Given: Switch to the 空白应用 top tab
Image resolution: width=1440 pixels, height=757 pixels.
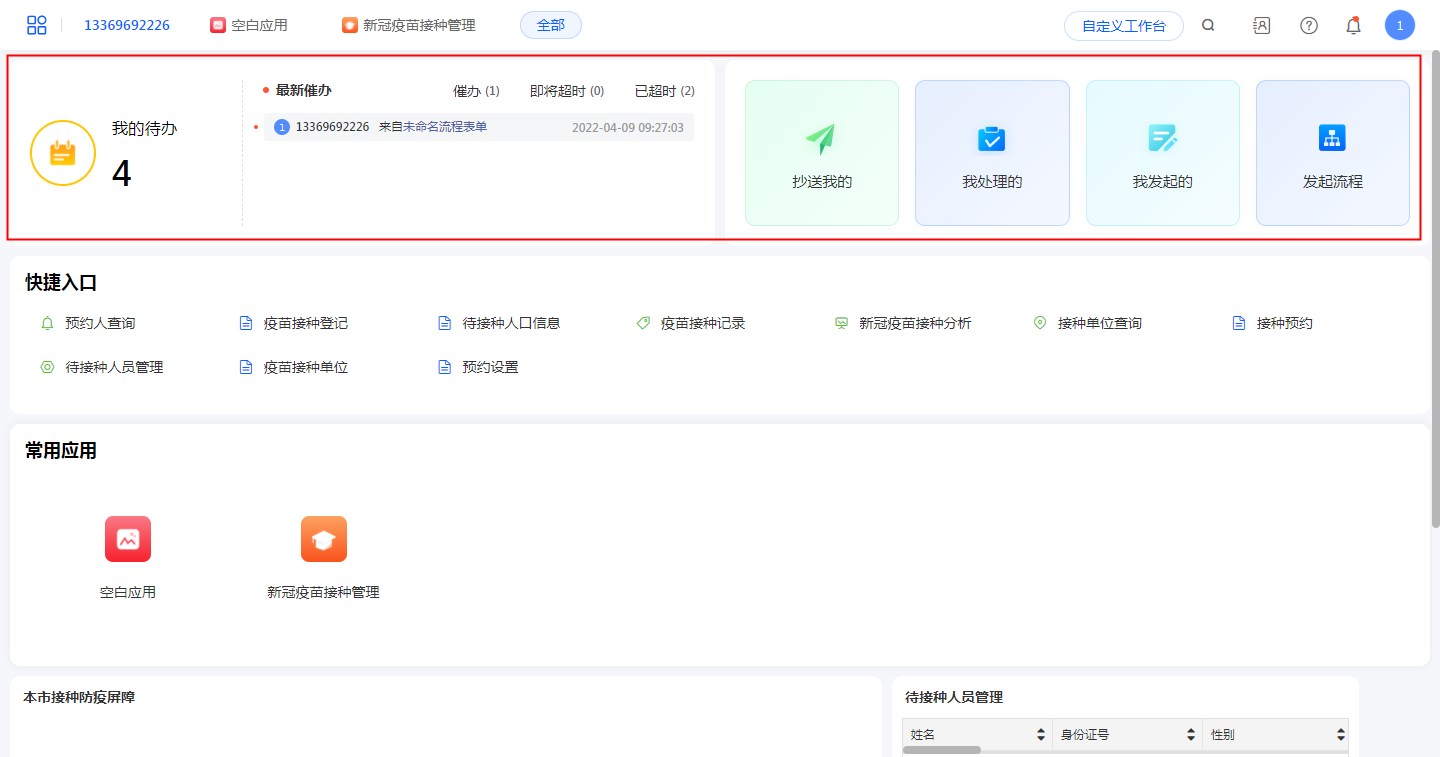Looking at the screenshot, I should tap(249, 26).
